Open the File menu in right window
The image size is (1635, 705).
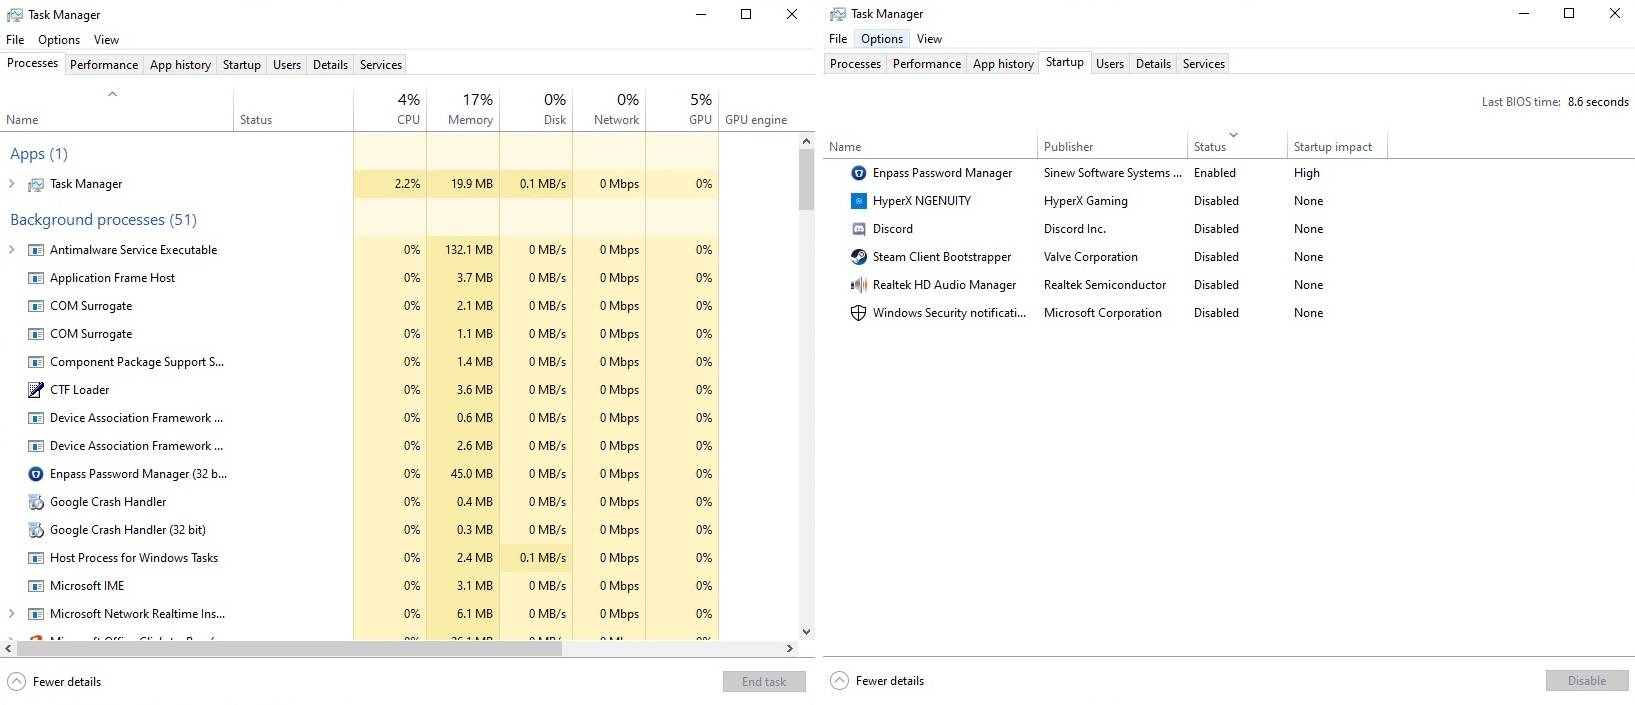(x=838, y=39)
